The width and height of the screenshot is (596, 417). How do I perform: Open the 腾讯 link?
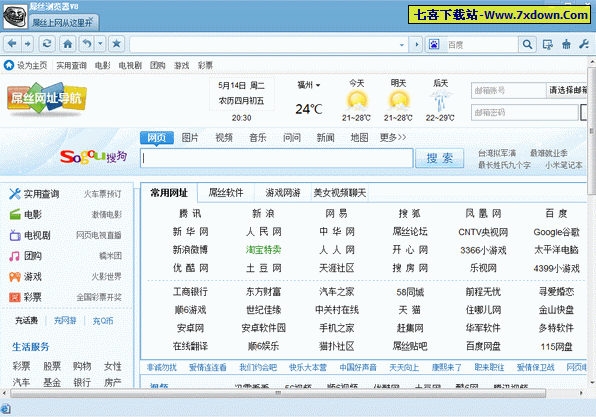190,214
